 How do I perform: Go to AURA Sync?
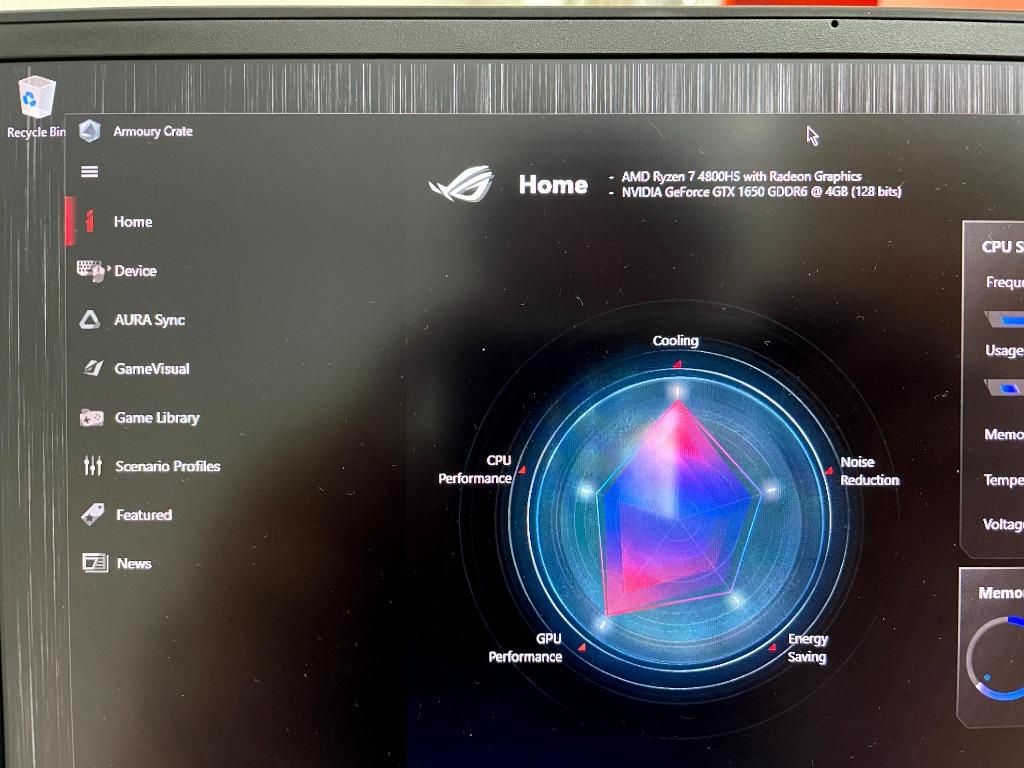(150, 320)
